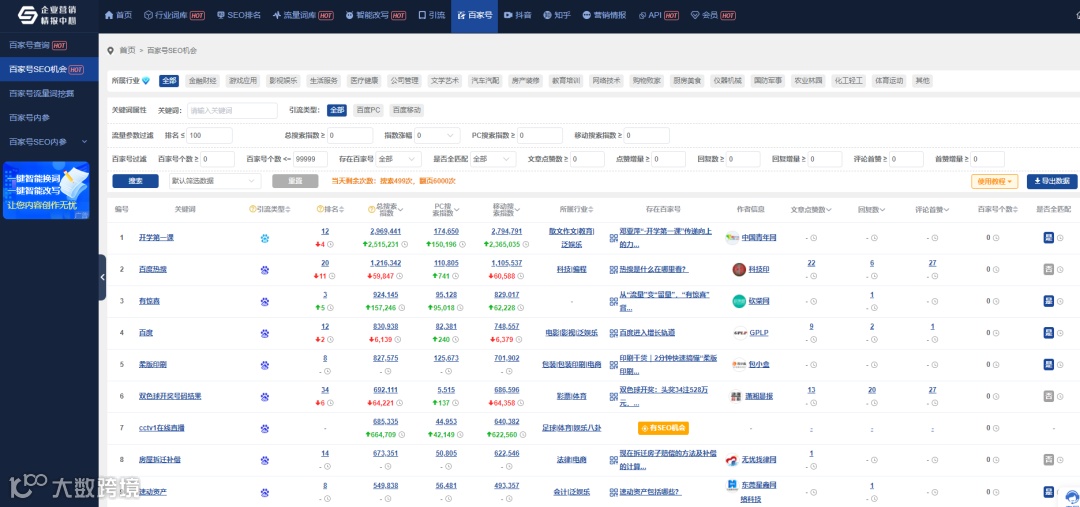Collapse the left sidebar with the arrow handle

coord(102,277)
